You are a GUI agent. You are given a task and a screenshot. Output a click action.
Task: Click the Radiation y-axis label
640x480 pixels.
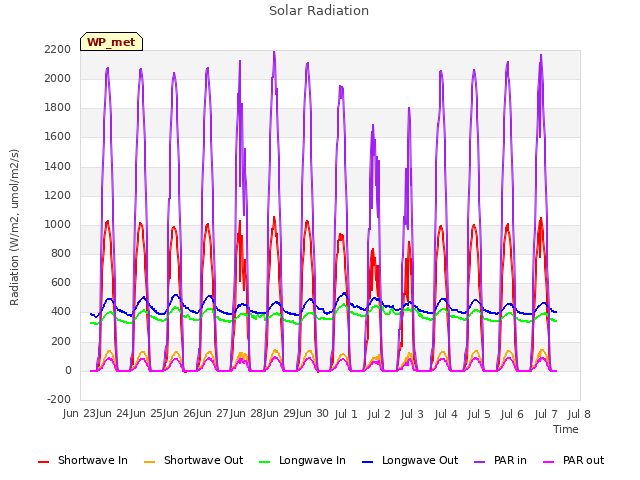14,227
